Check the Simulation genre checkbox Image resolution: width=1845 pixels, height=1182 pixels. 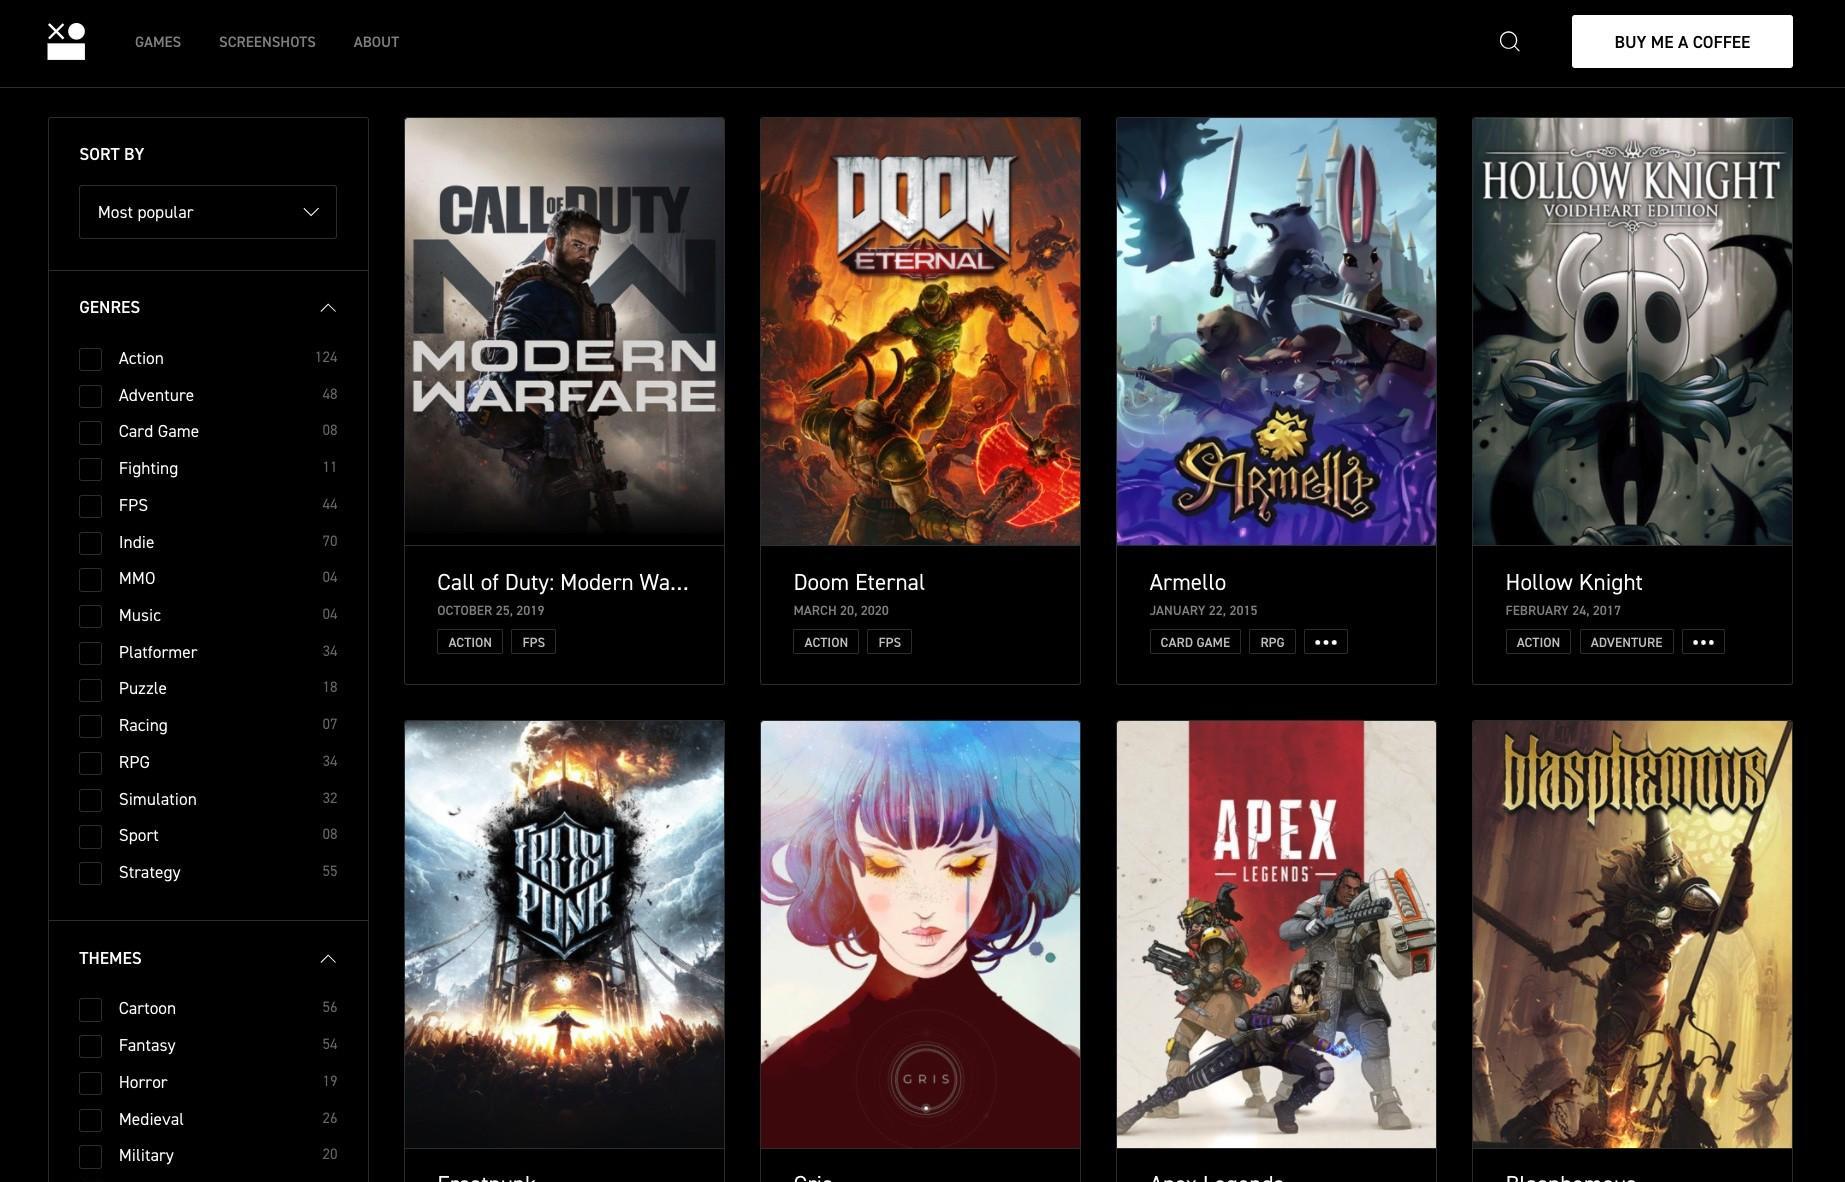click(91, 800)
